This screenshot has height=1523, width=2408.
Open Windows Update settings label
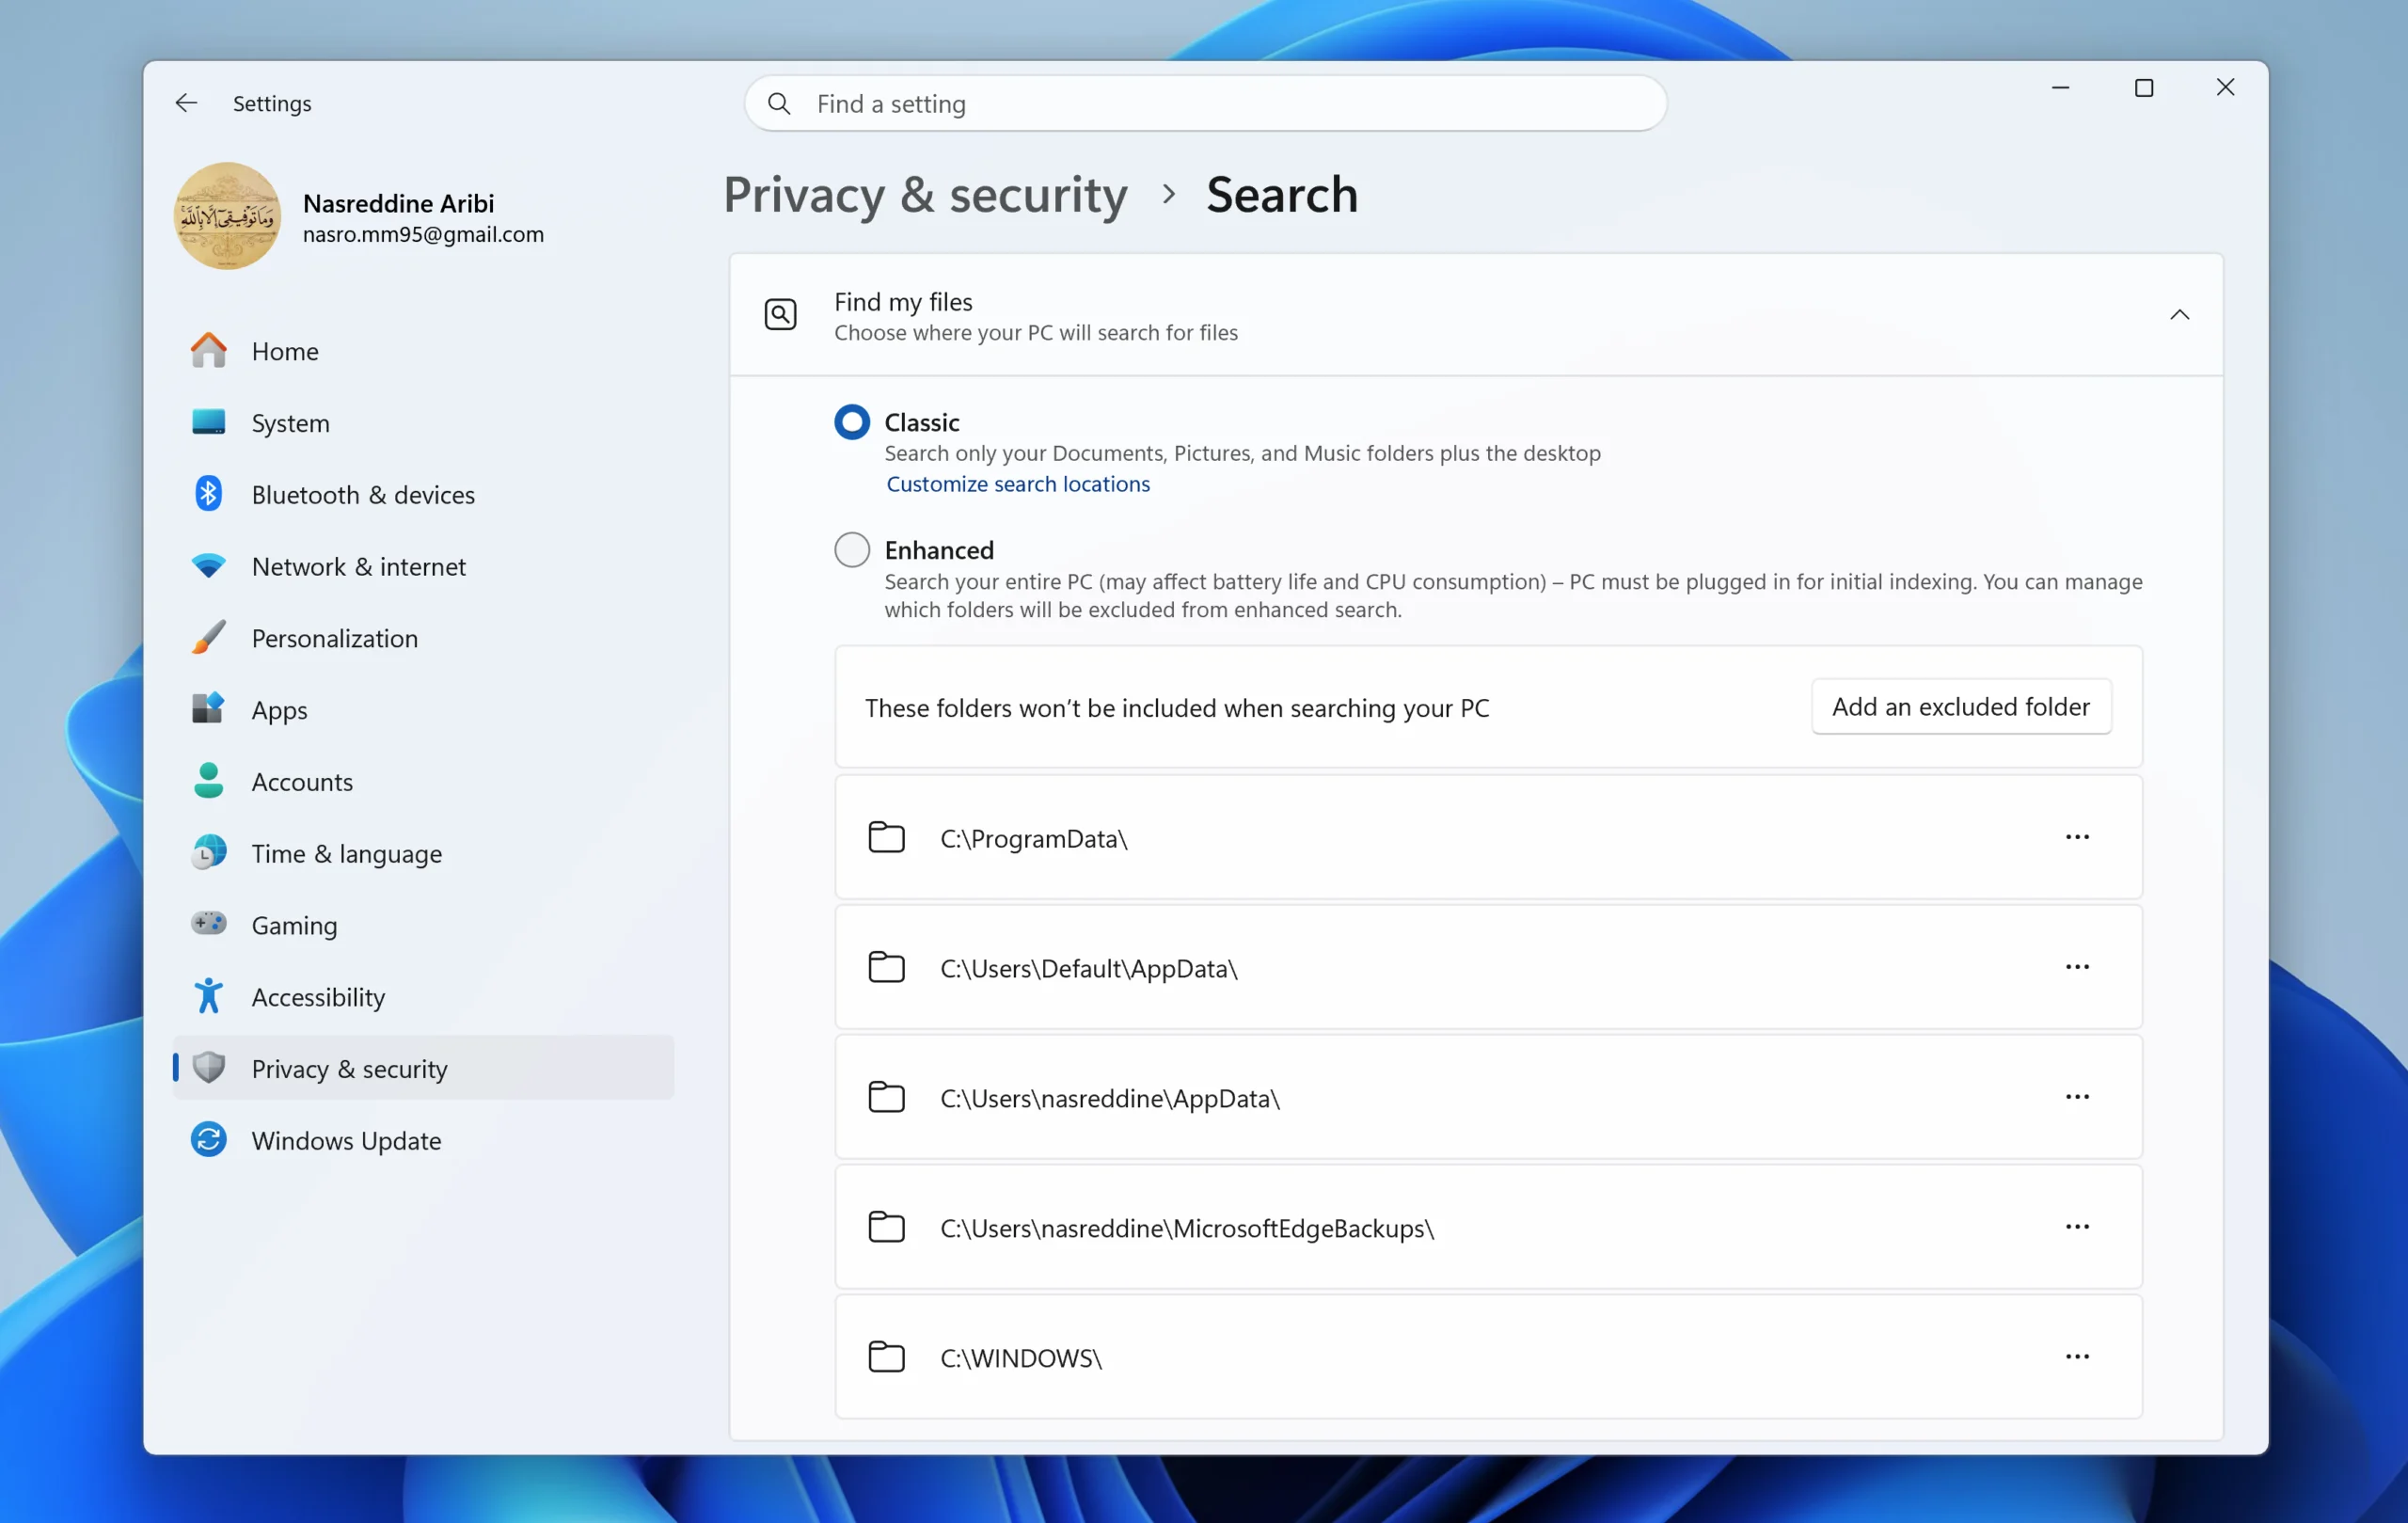coord(346,1141)
